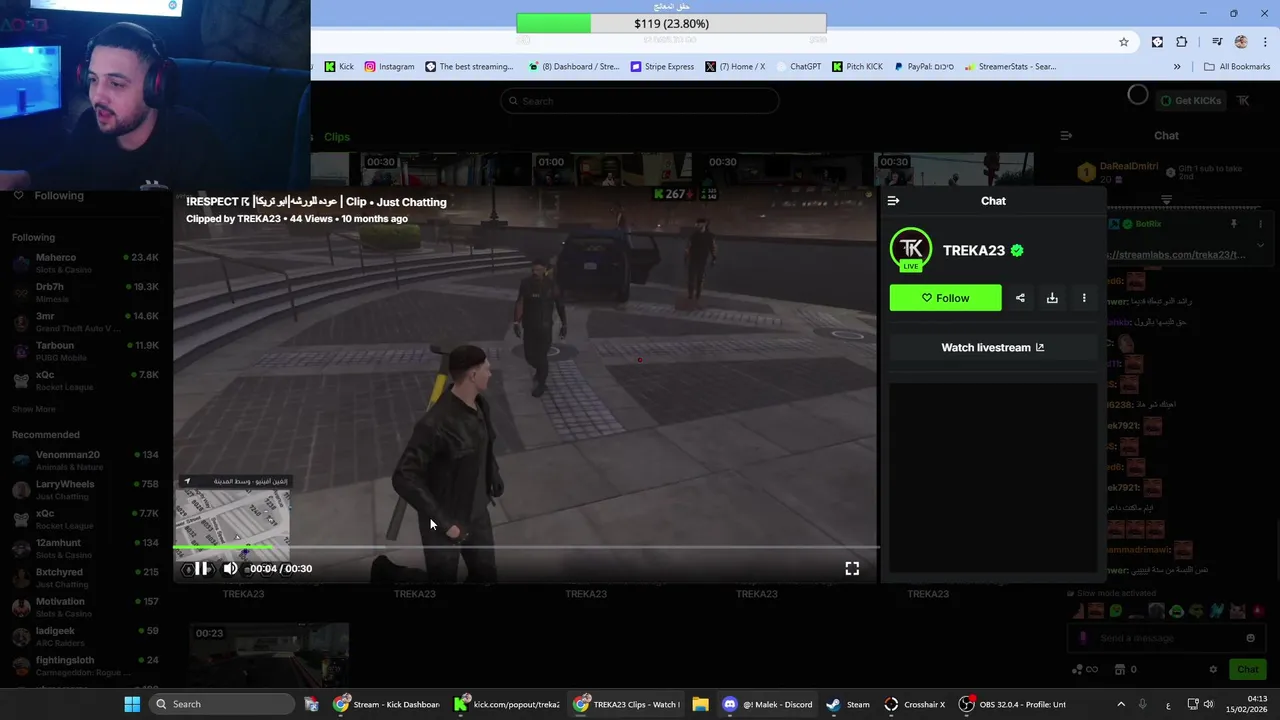1280x720 pixels.
Task: Open ChatGPT bookmark
Action: (798, 67)
